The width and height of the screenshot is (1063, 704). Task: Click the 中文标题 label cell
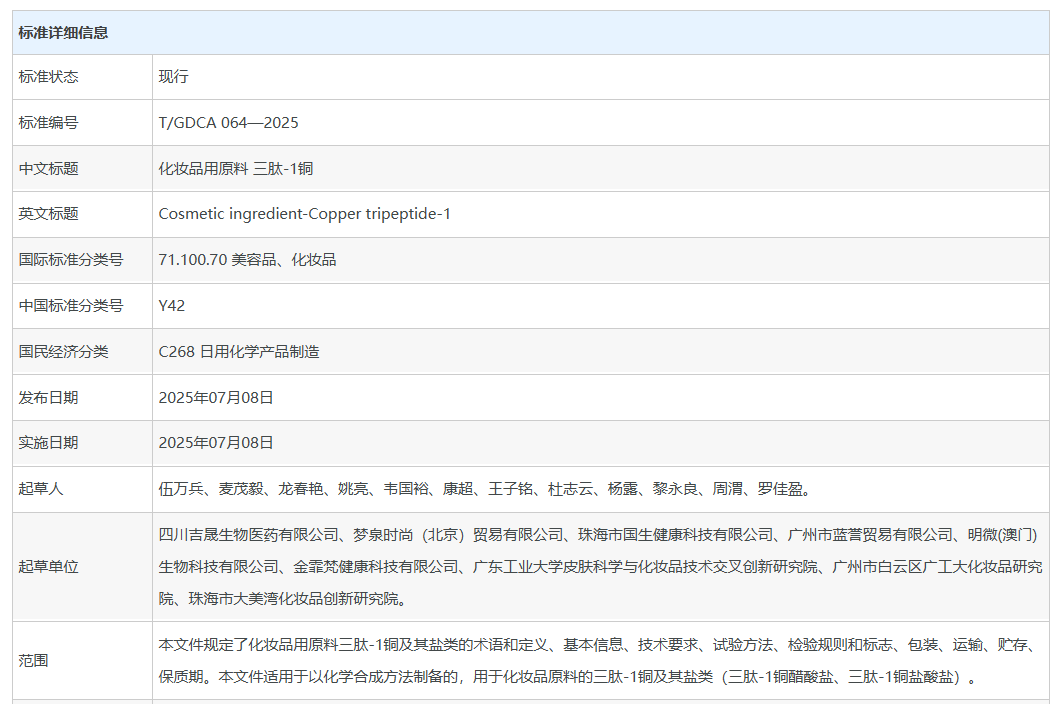click(x=48, y=169)
